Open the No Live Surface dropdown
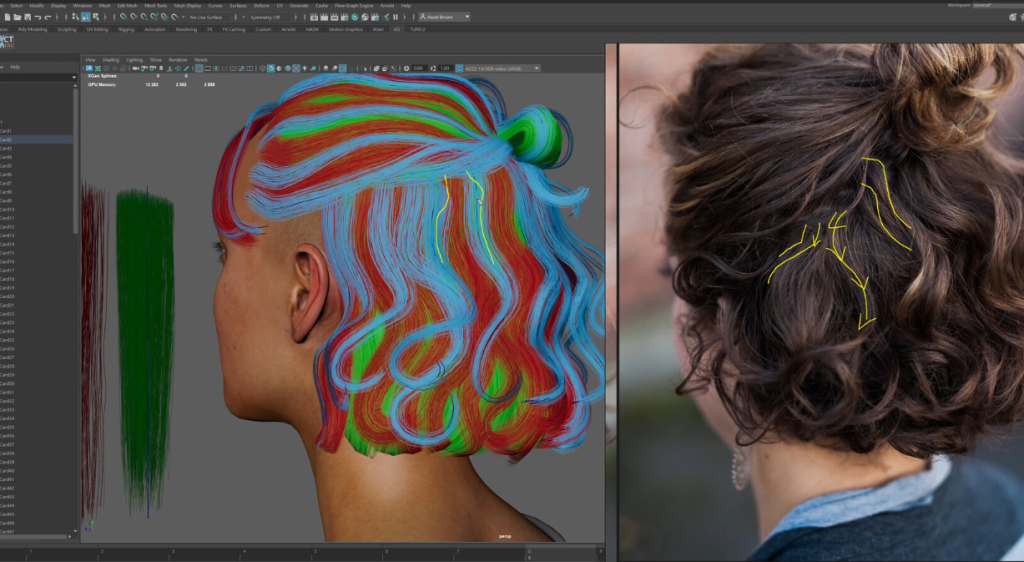 tap(208, 17)
